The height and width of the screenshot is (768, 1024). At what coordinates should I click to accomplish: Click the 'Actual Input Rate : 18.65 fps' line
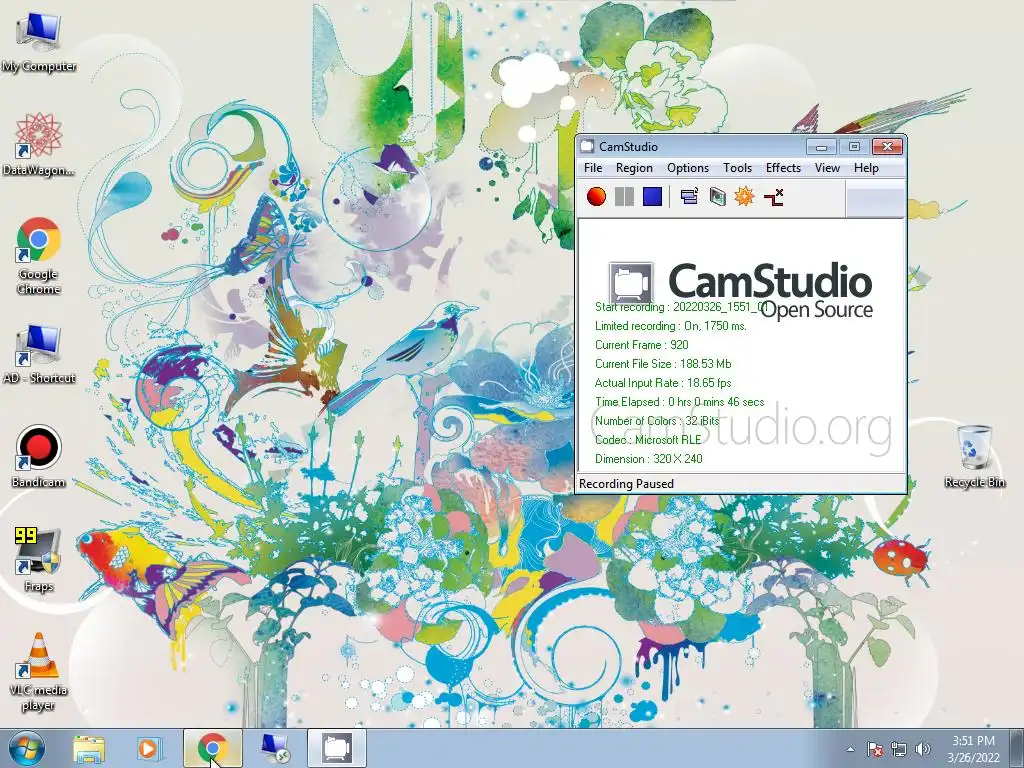663,383
